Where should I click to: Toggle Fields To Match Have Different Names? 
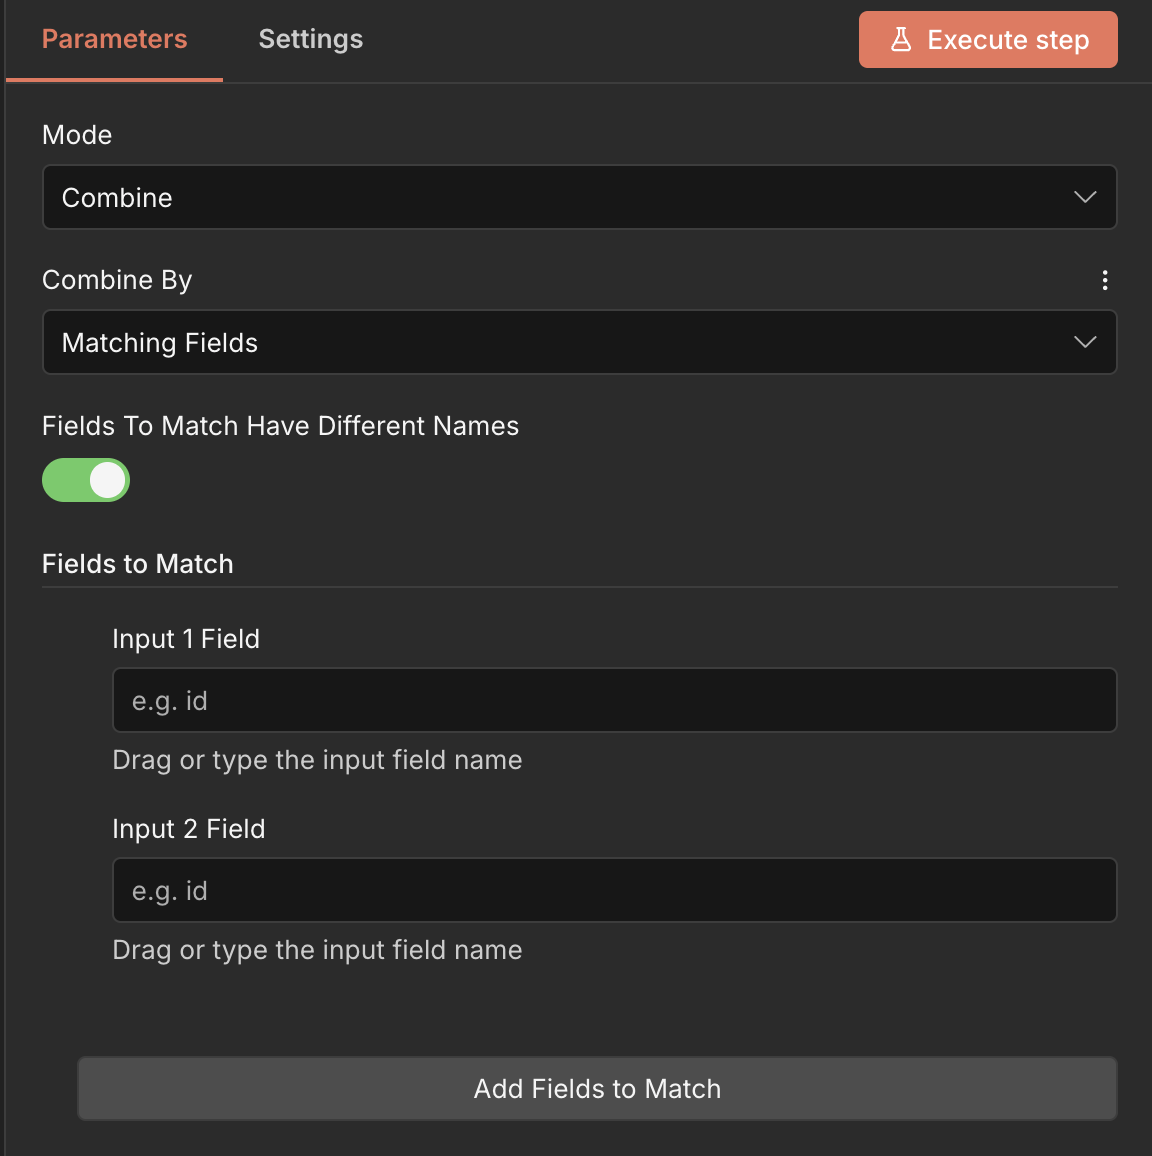(86, 480)
